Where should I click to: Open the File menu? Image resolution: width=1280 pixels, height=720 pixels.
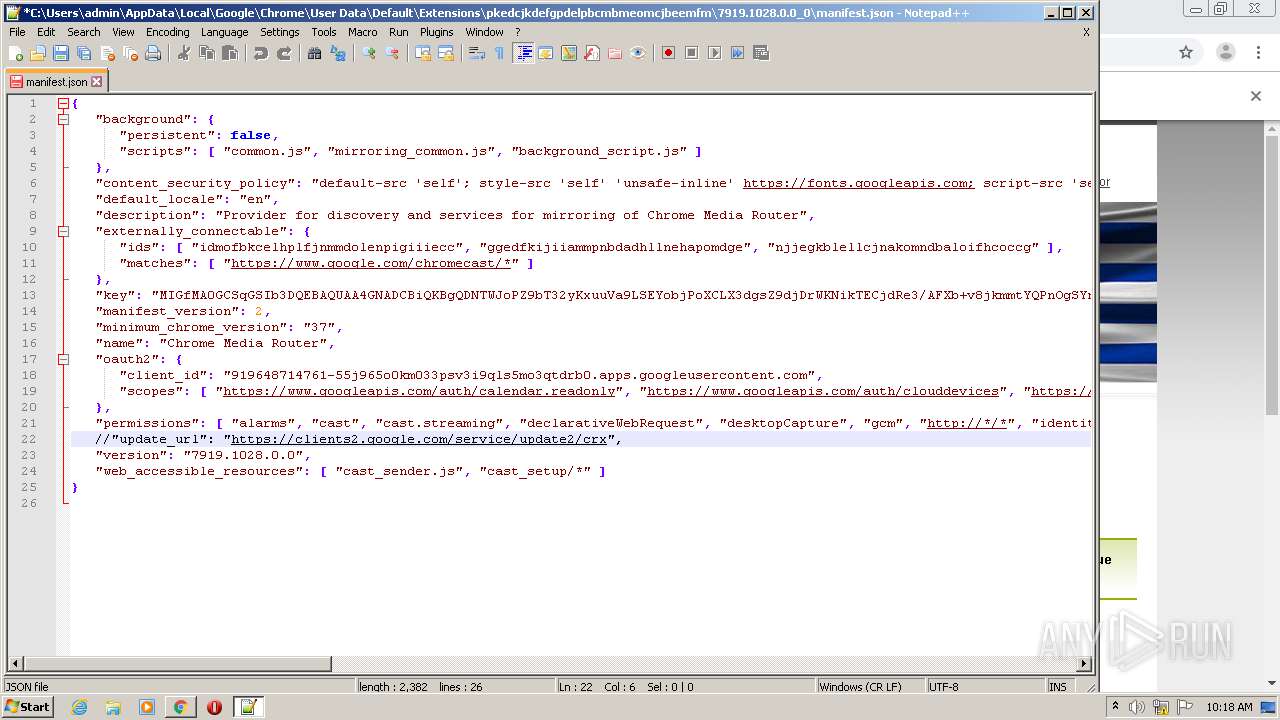pos(17,32)
